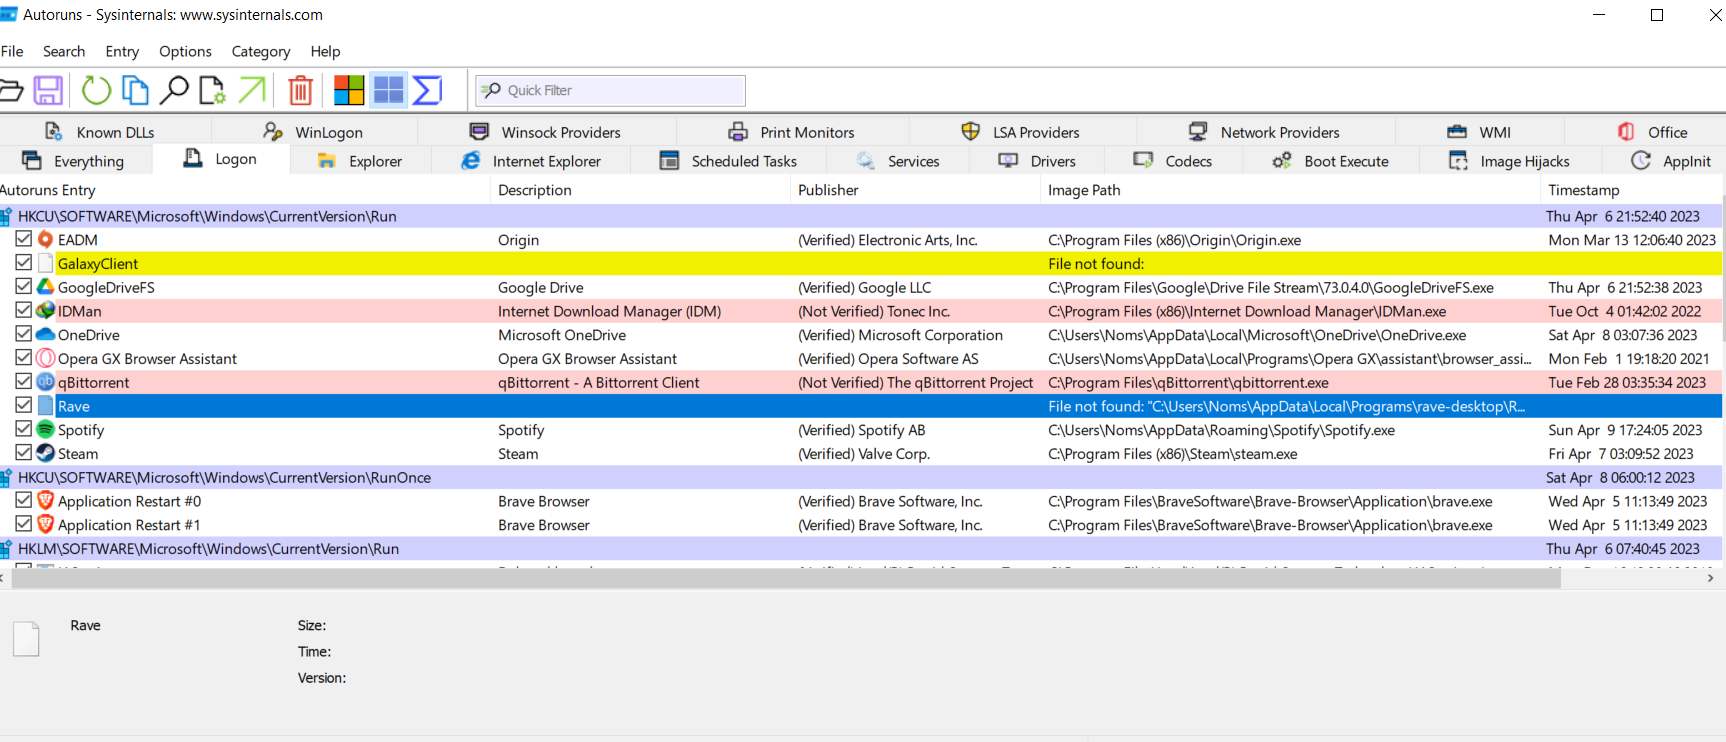Select the Brave icon for Application Restart #1
Viewport: 1726px width, 742px height.
(45, 525)
